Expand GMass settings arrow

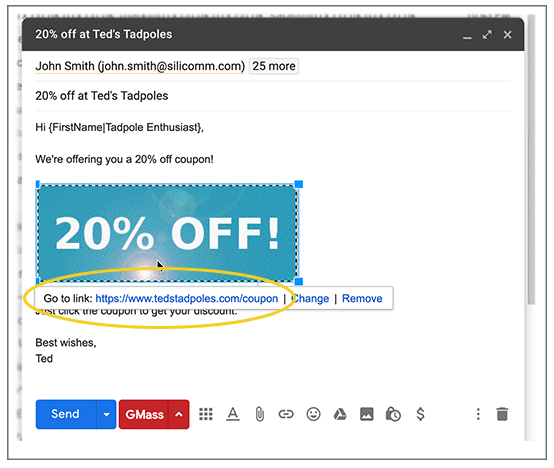[x=179, y=414]
